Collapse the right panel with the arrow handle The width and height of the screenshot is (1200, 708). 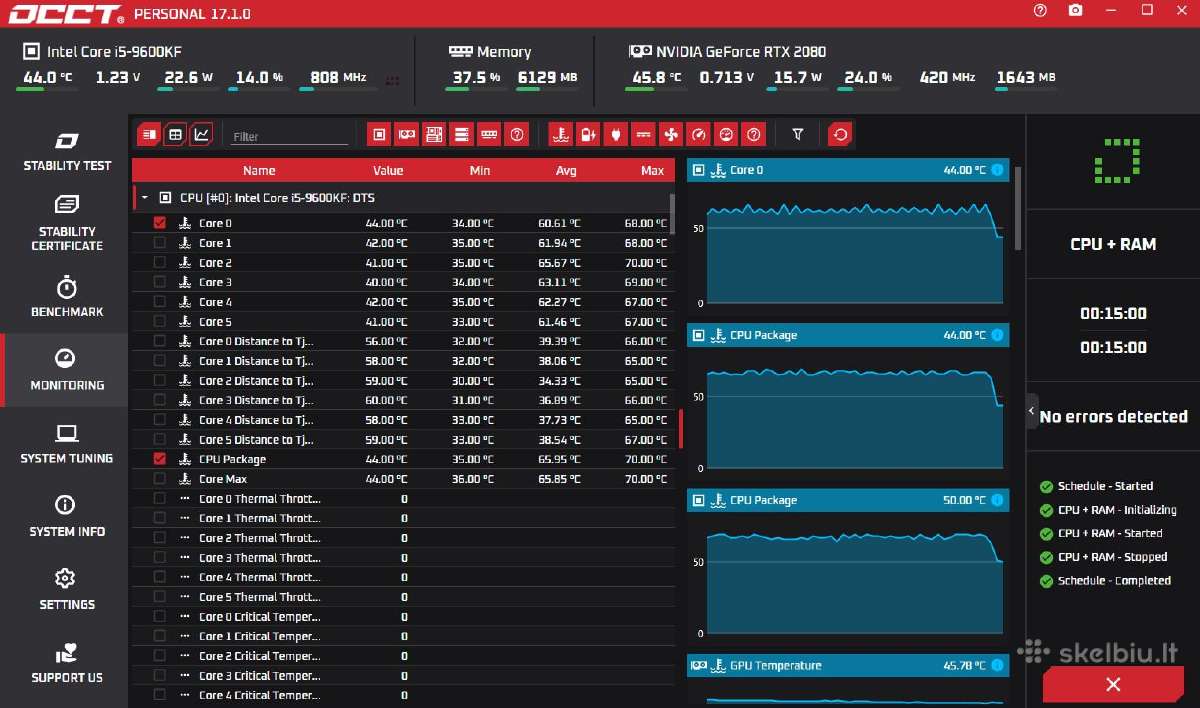pyautogui.click(x=1031, y=411)
